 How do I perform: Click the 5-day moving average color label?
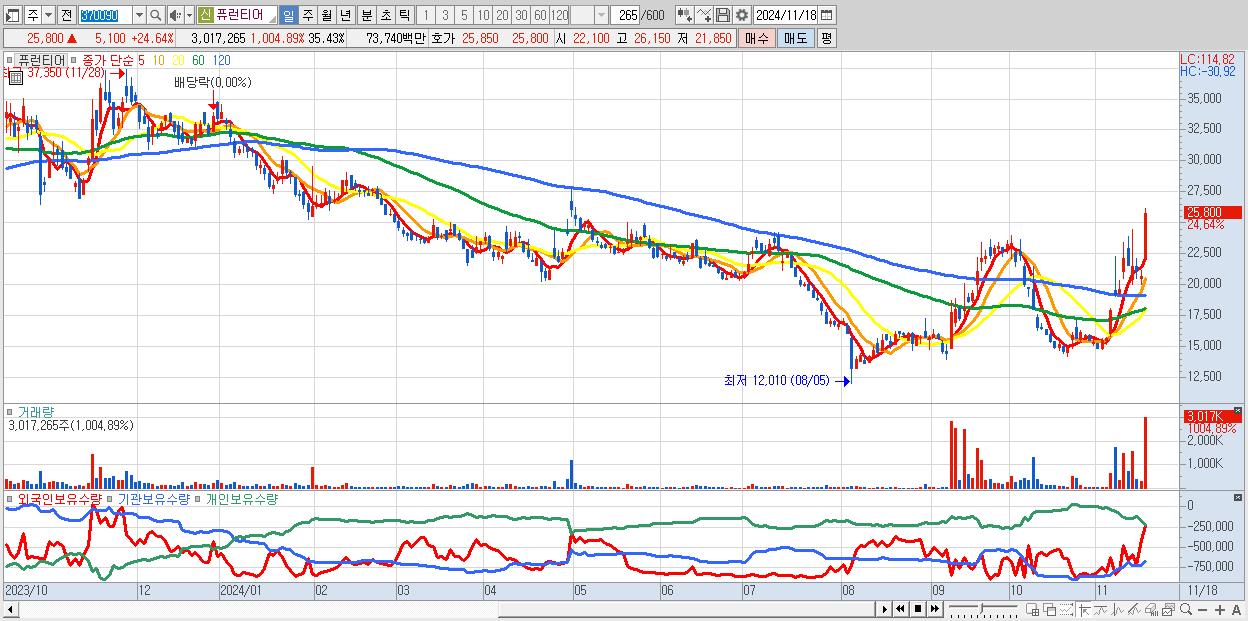(x=141, y=60)
